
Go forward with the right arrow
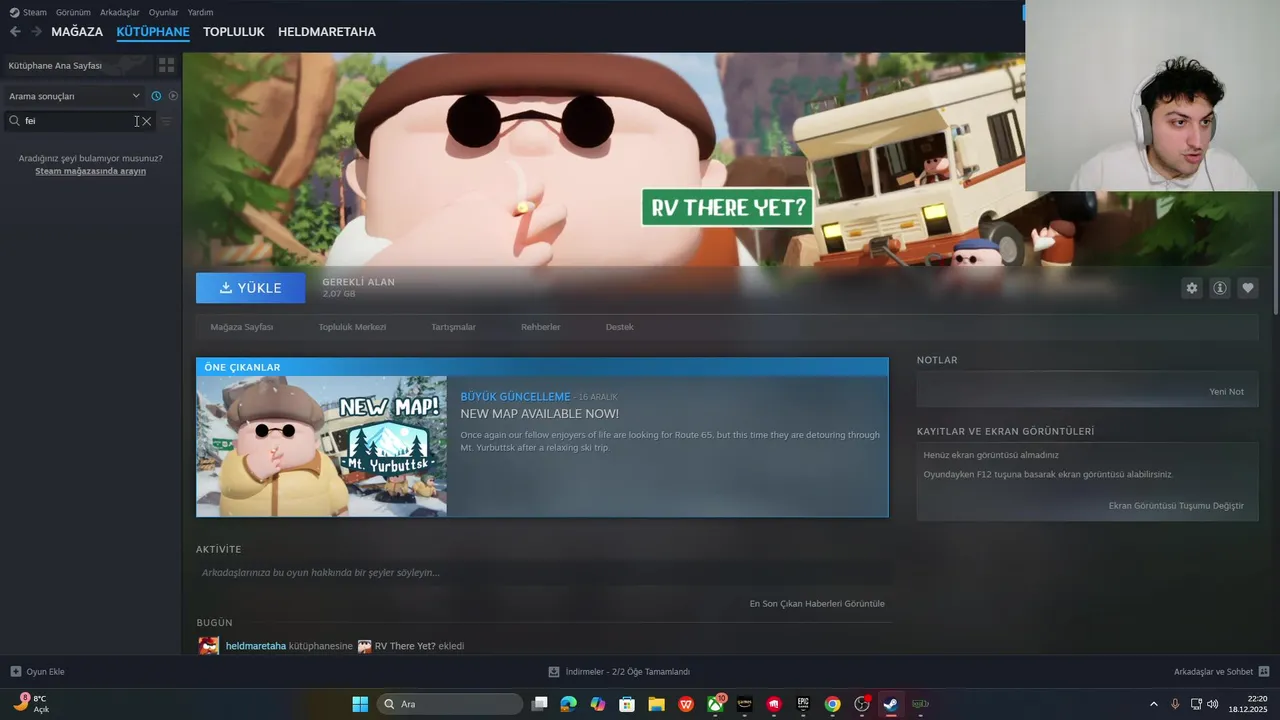tap(36, 32)
